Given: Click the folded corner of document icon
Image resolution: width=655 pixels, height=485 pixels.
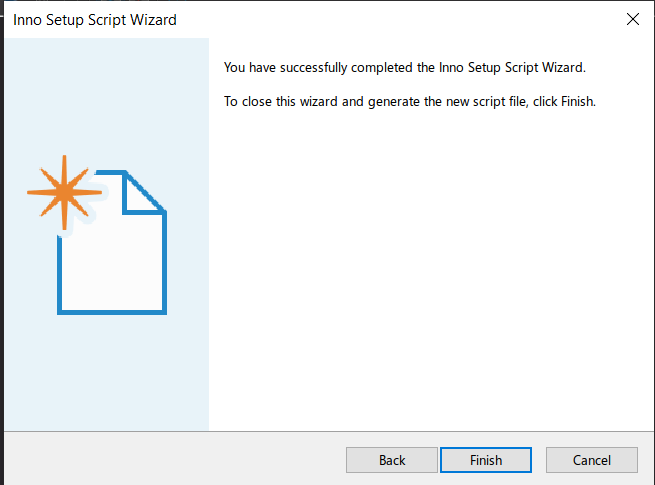Looking at the screenshot, I should click(144, 192).
